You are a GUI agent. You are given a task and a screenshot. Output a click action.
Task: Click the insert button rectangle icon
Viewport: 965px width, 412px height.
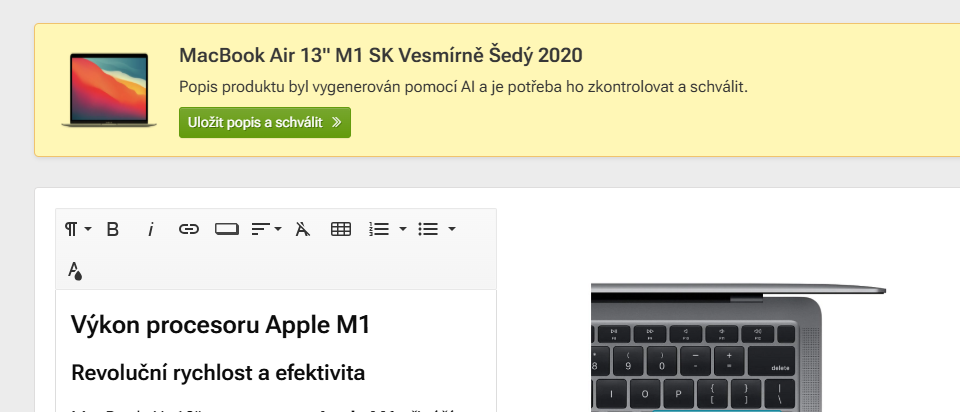[x=227, y=229]
